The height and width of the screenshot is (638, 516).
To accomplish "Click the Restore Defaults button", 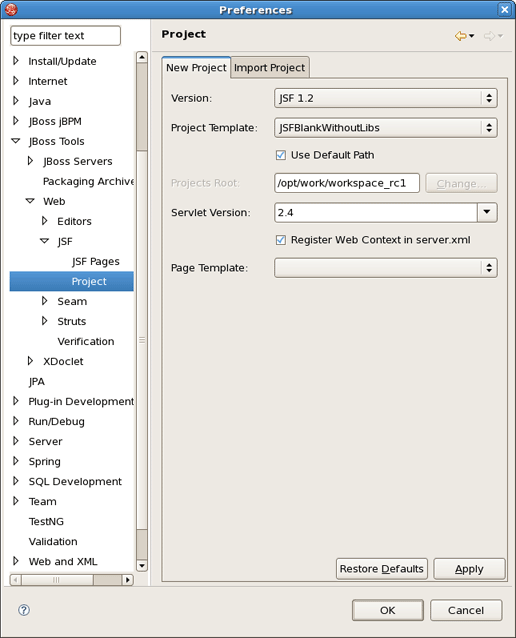I will [x=382, y=568].
